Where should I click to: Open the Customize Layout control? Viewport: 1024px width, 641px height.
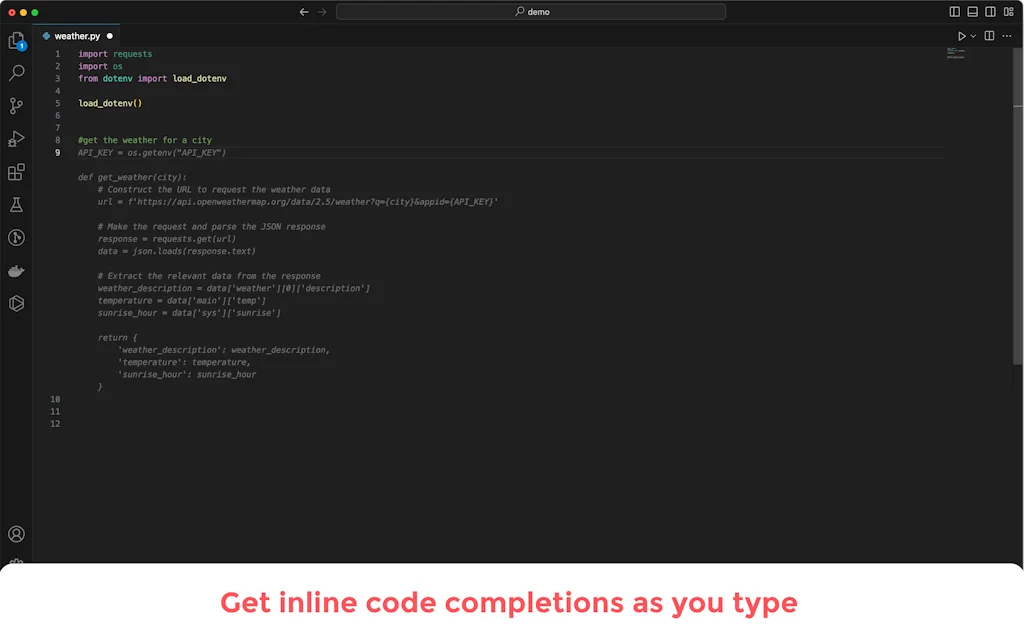1007,11
